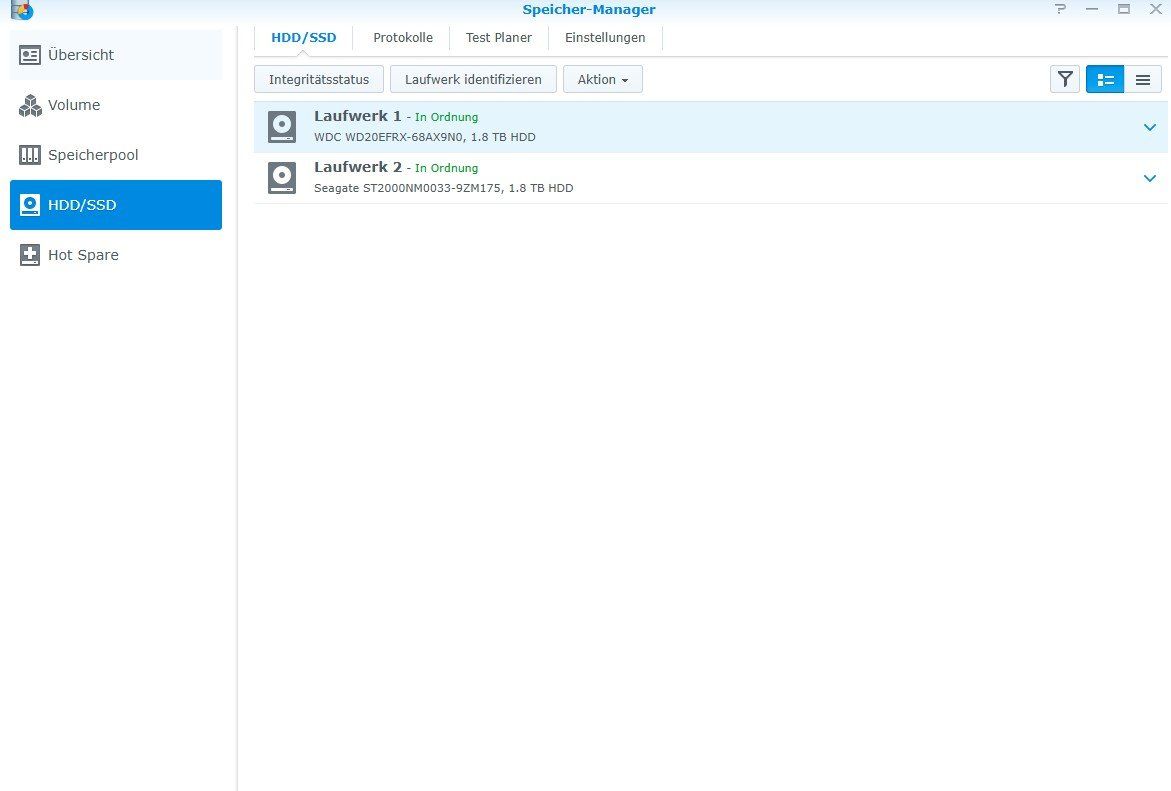Expand Laufwerk 1 details chevron
The image size is (1171, 791).
click(x=1149, y=128)
